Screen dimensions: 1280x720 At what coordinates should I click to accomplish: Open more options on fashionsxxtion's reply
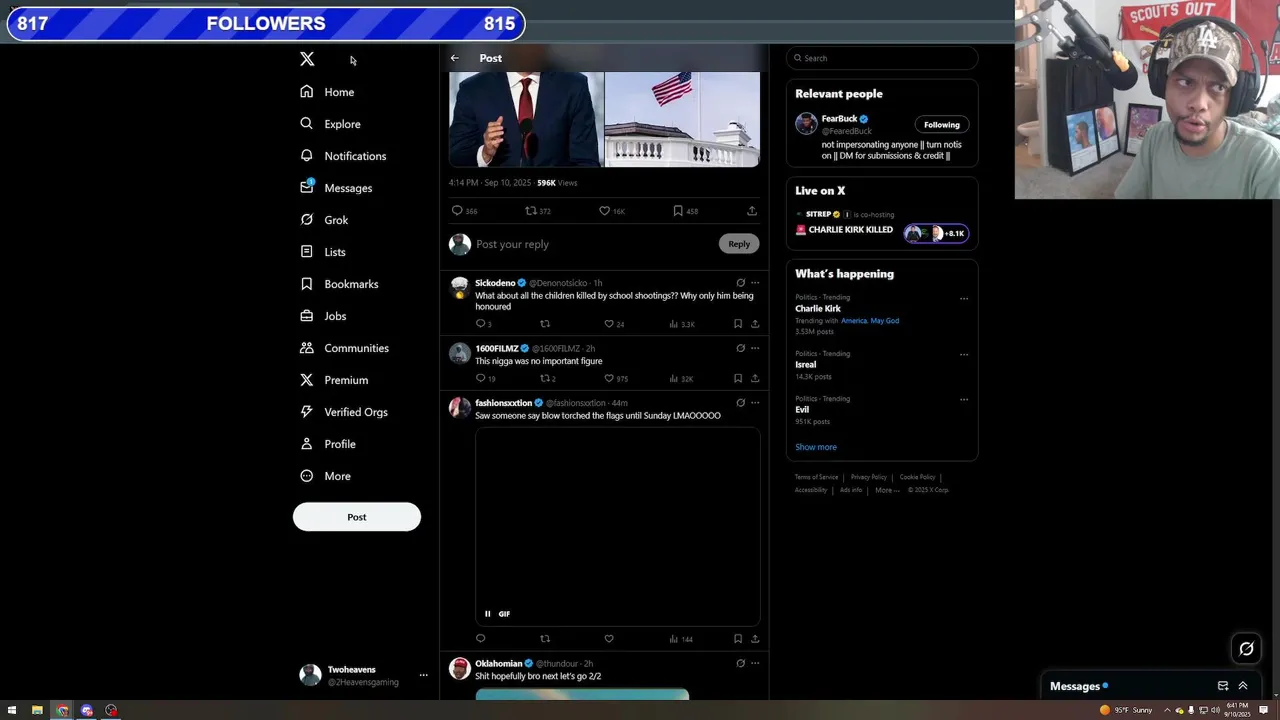coord(755,403)
